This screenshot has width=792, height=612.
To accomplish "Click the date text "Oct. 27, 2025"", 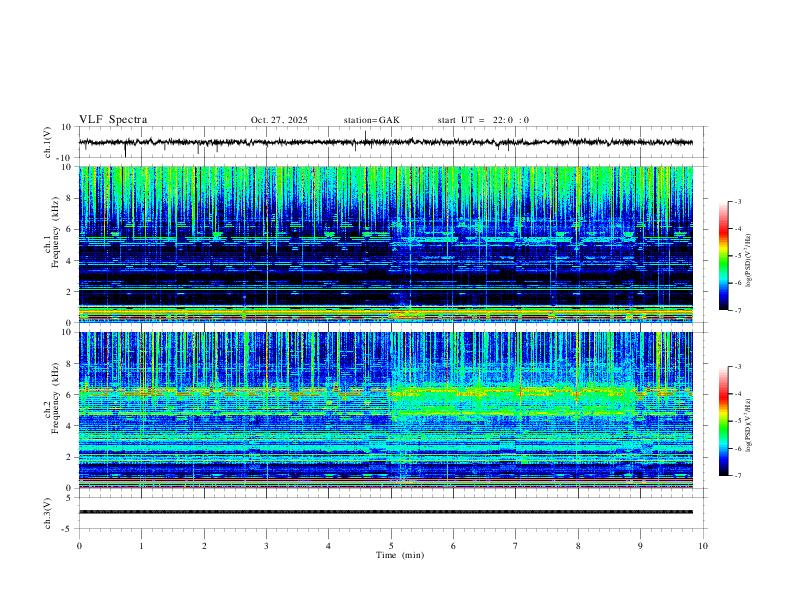I will [x=279, y=120].
